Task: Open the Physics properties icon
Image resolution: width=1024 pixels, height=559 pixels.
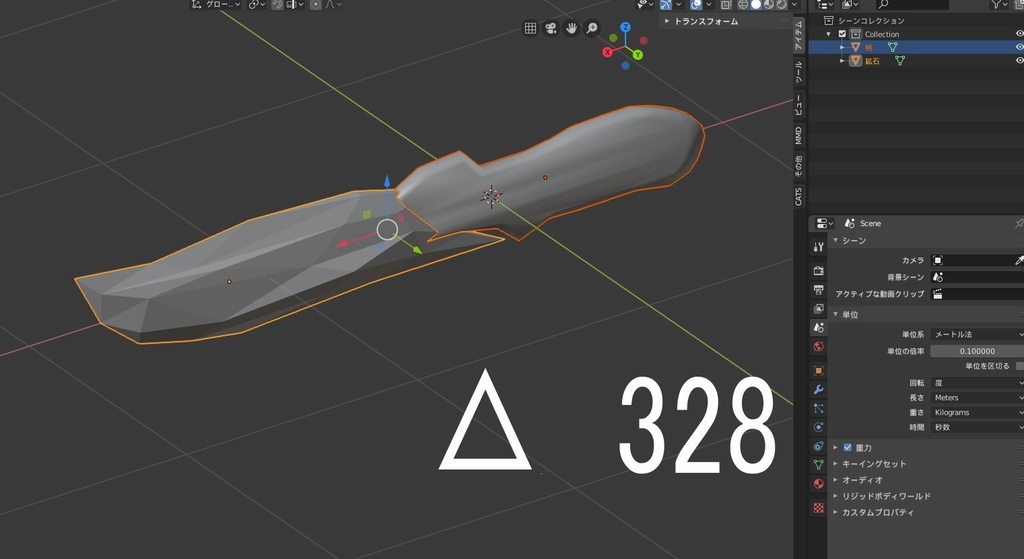Action: pyautogui.click(x=818, y=427)
